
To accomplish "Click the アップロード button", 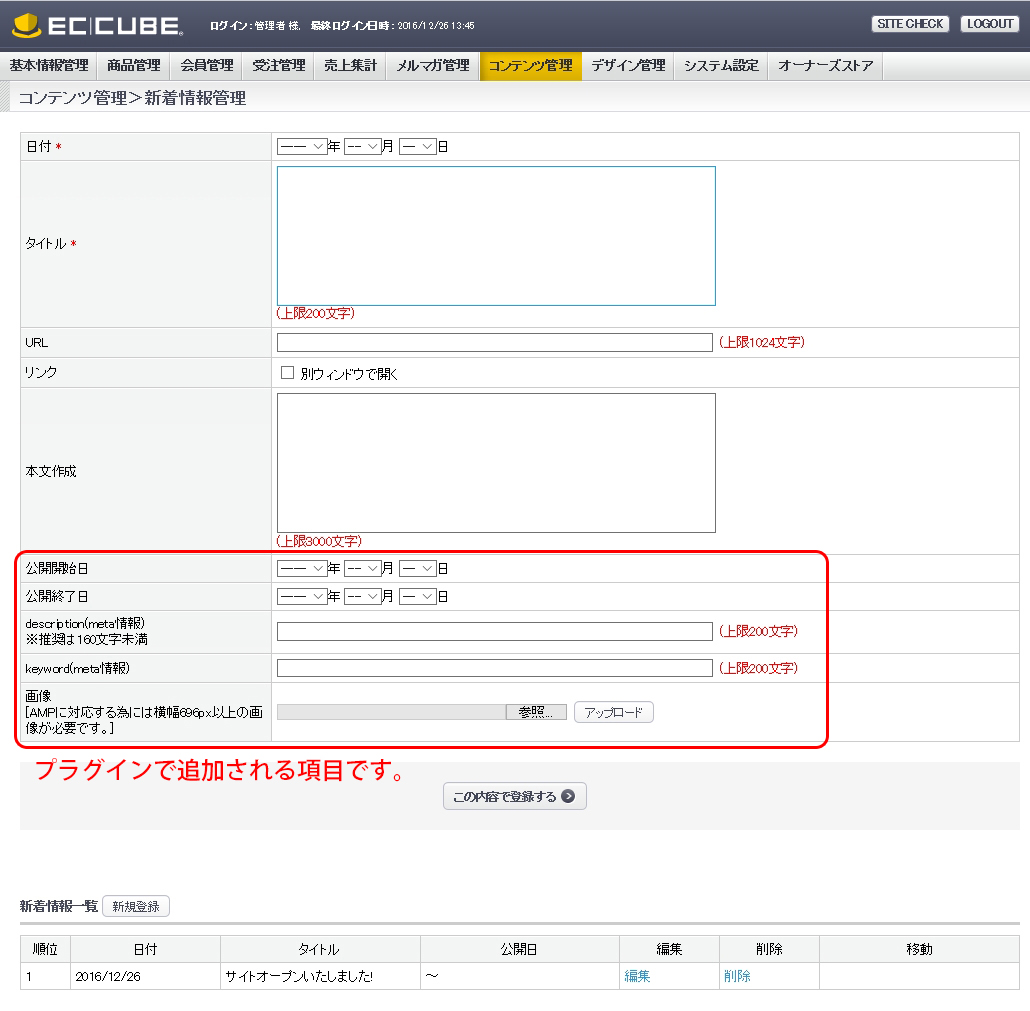I will click(x=614, y=712).
